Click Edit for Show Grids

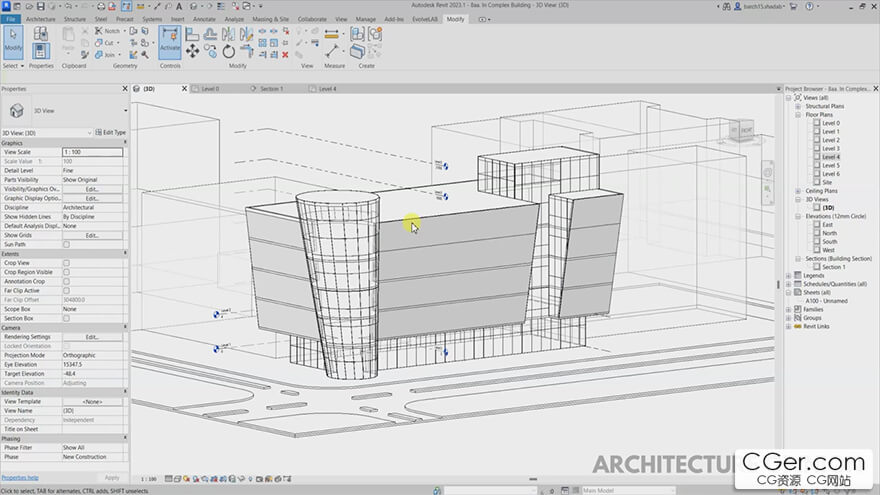pyautogui.click(x=92, y=236)
